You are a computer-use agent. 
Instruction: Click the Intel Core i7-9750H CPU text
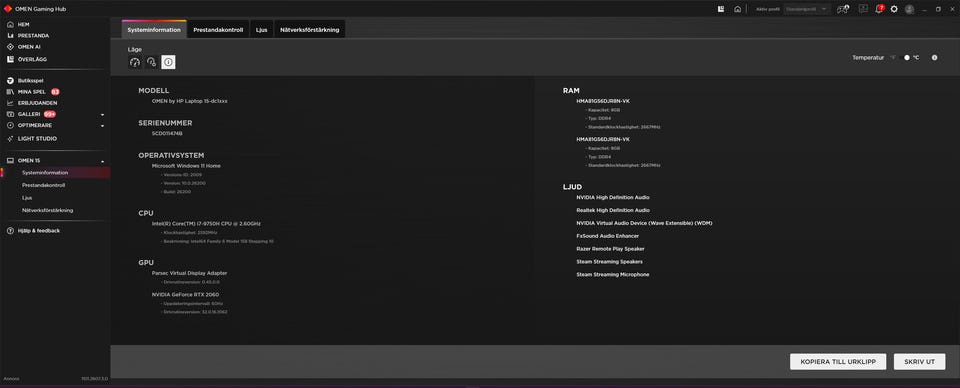(206, 223)
